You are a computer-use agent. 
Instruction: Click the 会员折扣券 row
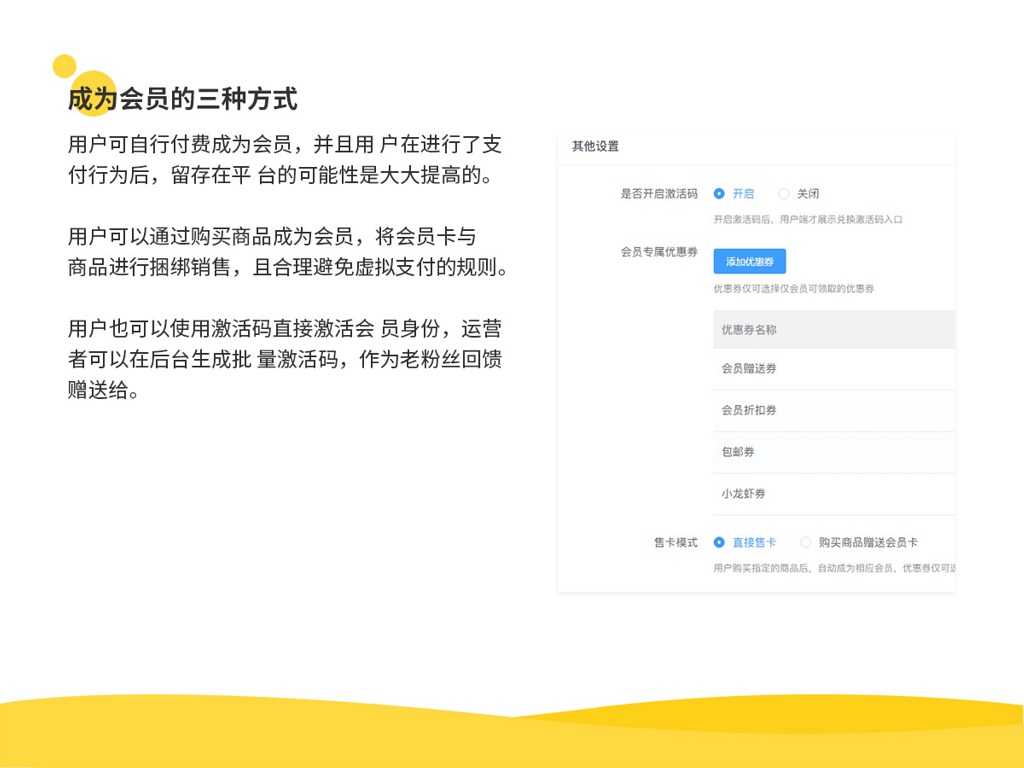834,411
